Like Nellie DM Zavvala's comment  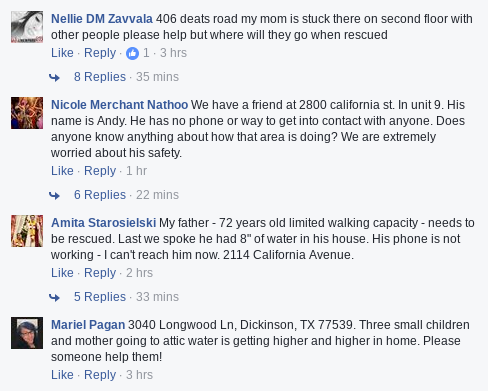tap(62, 53)
